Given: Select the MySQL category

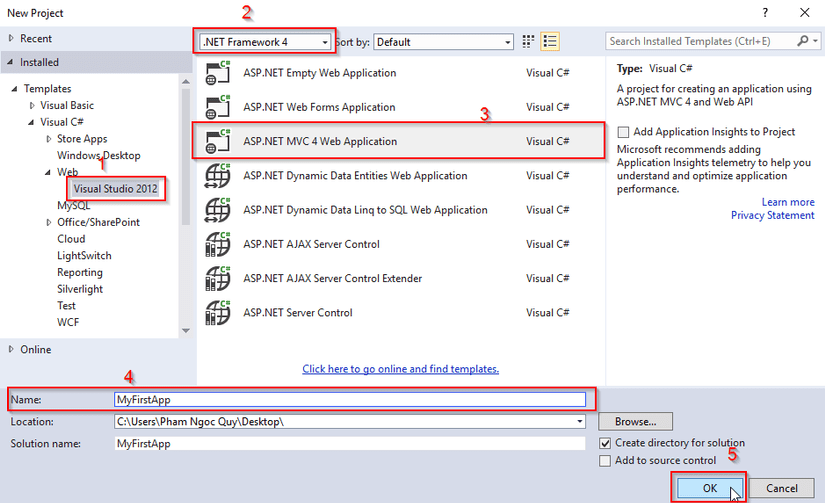Looking at the screenshot, I should tap(73, 205).
